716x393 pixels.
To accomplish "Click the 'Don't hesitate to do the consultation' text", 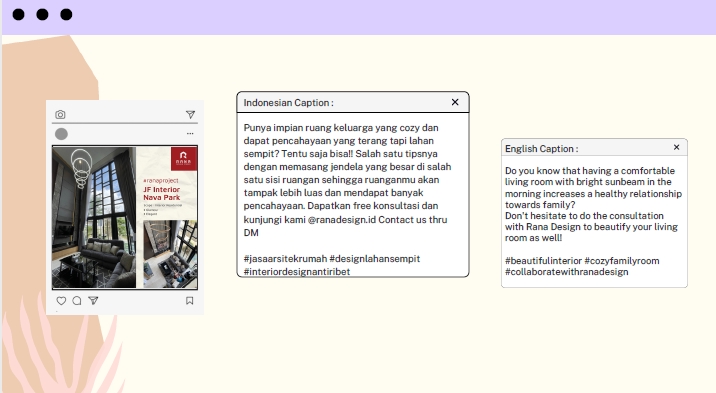I will coord(591,226).
